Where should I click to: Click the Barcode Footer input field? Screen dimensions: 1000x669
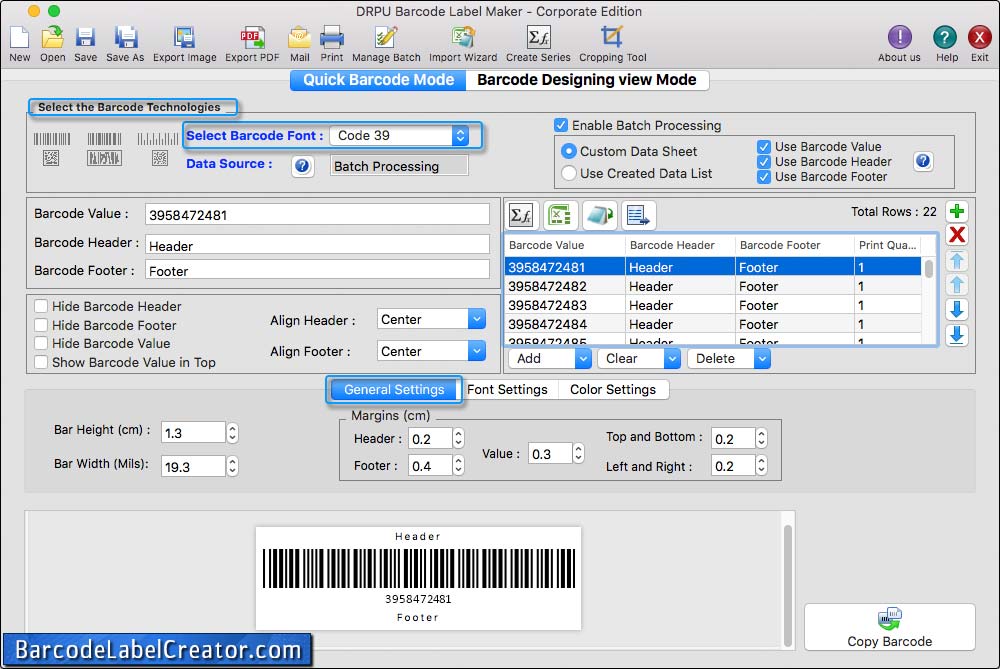pyautogui.click(x=317, y=270)
